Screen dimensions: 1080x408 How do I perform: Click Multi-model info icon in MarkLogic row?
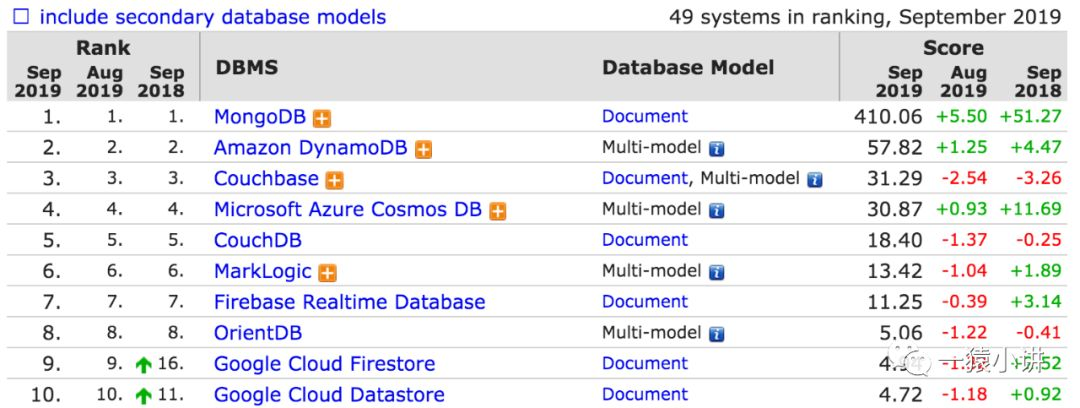(x=717, y=273)
